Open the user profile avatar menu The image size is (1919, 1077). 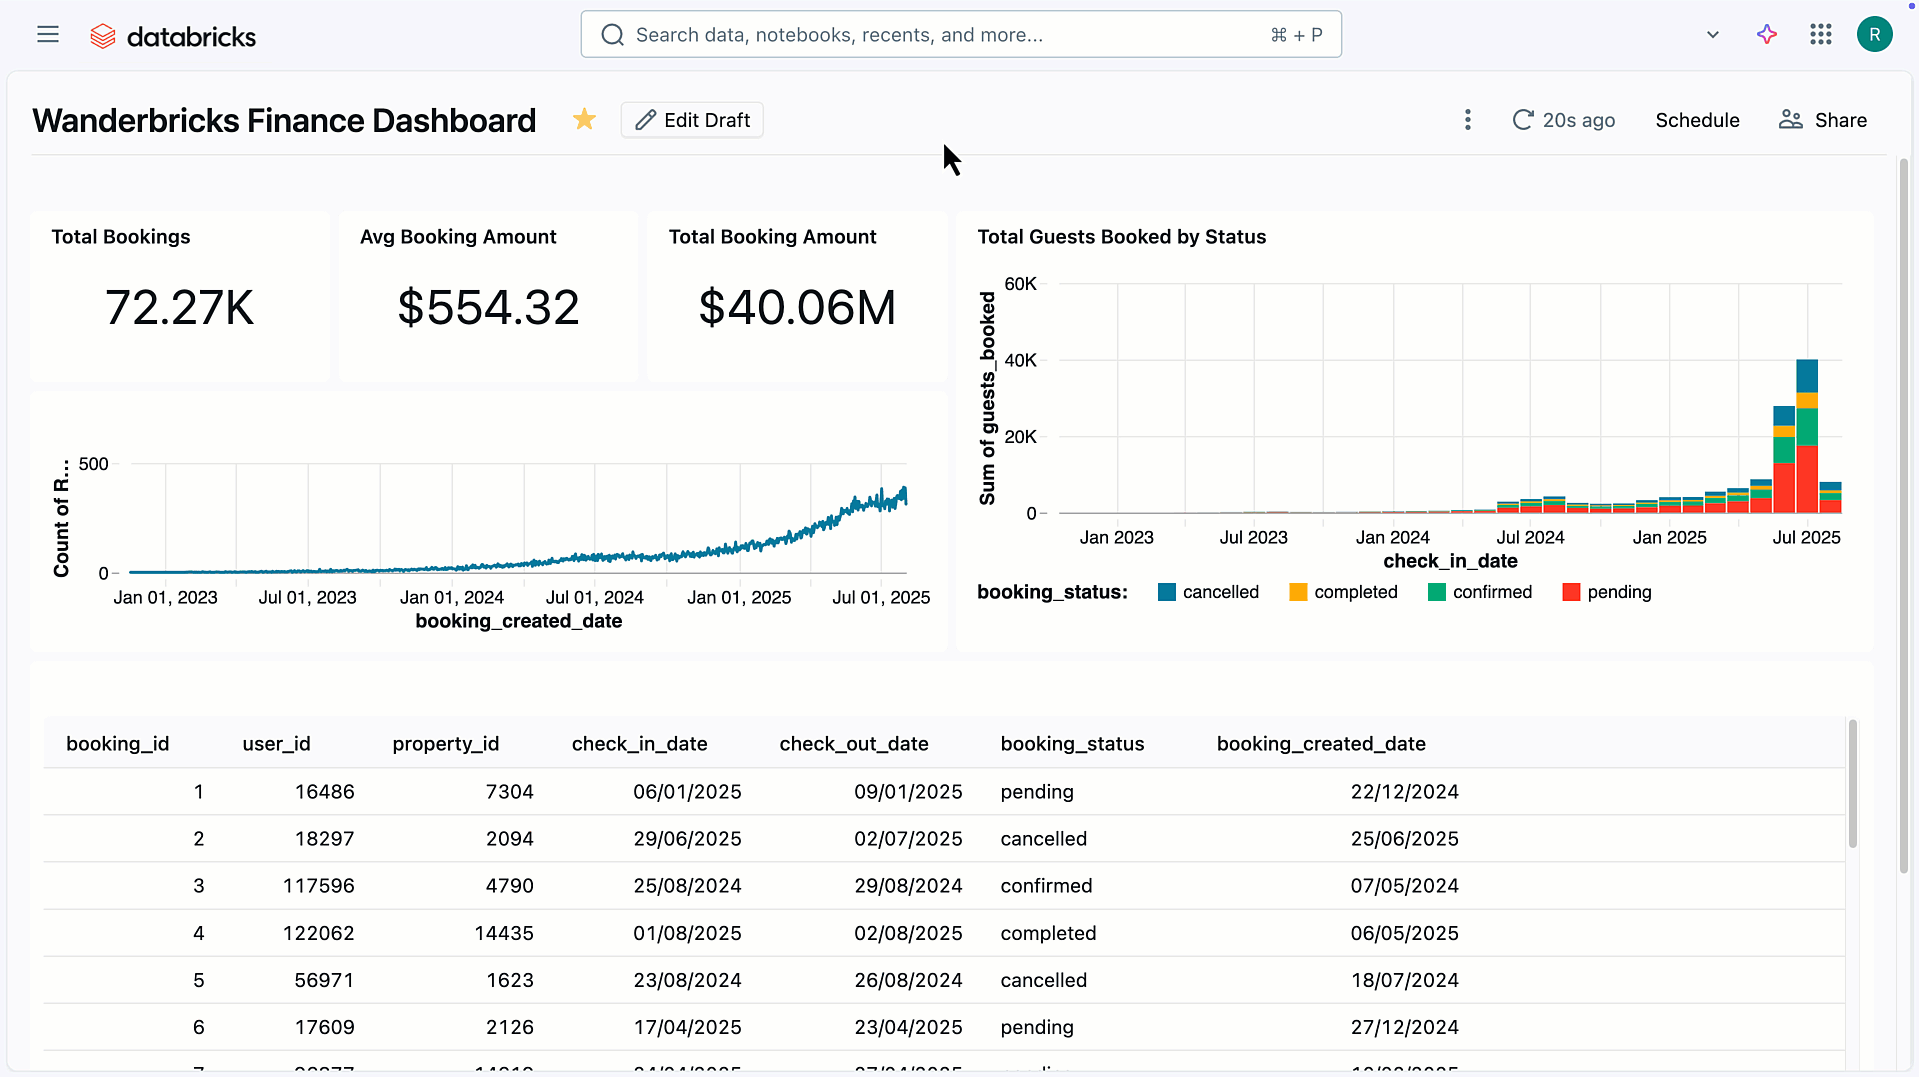[1874, 33]
